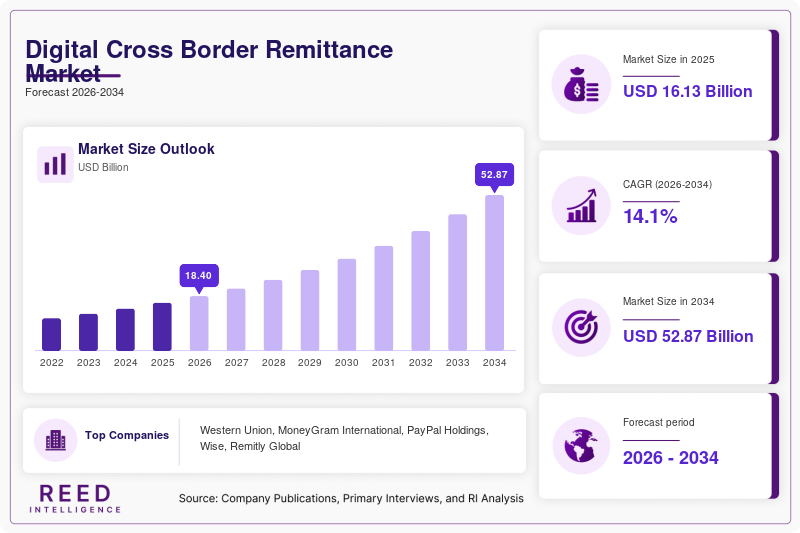Screen dimensions: 800x533
Task: Select the 2028 bar in chart
Action: point(273,315)
